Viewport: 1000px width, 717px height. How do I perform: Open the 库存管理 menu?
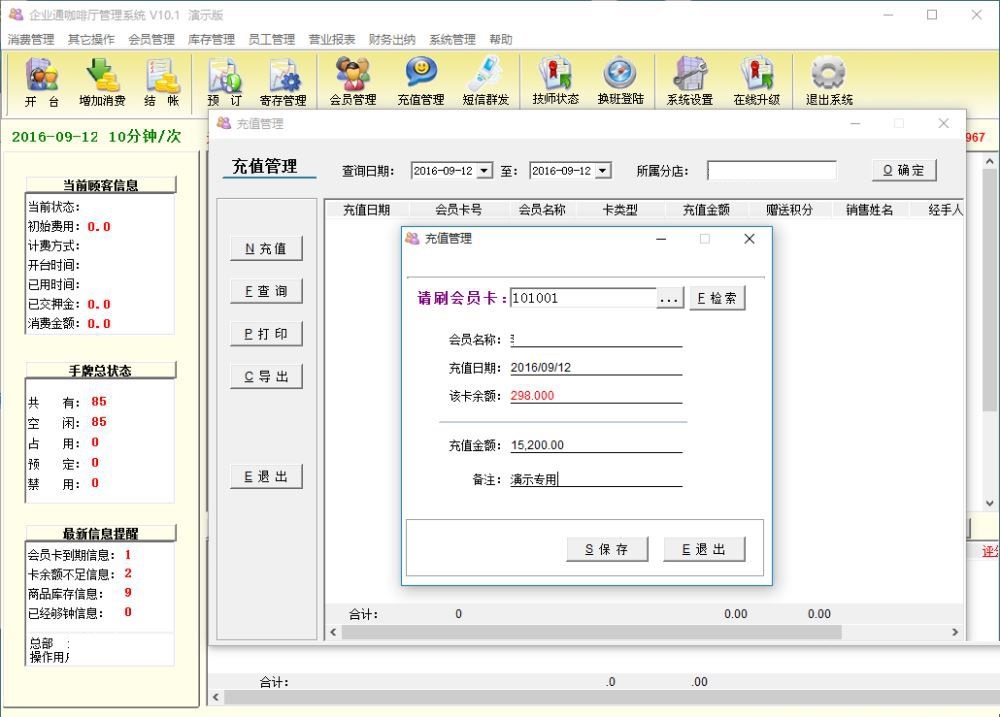coord(211,40)
